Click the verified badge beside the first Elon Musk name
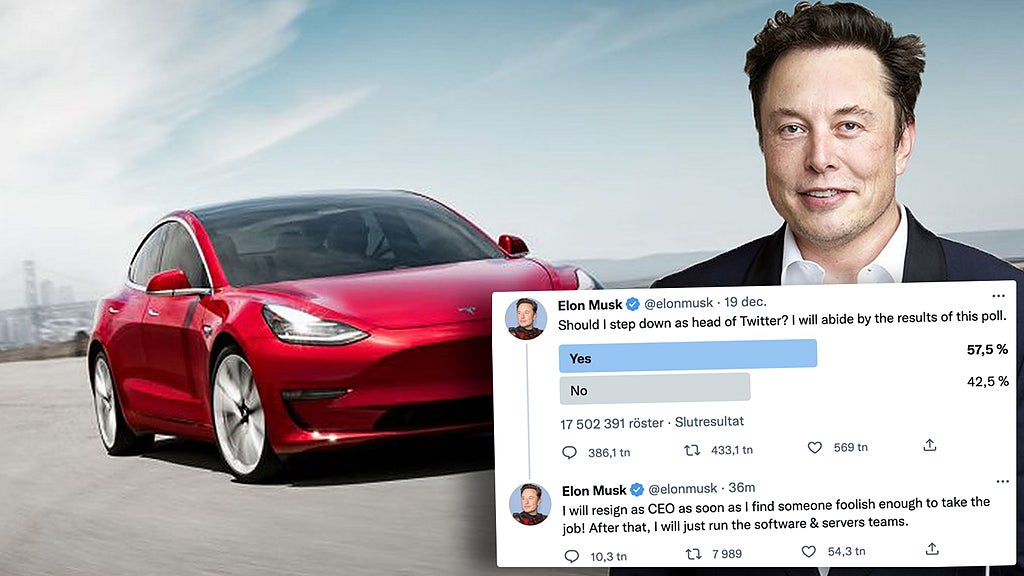The image size is (1024, 576). point(632,304)
